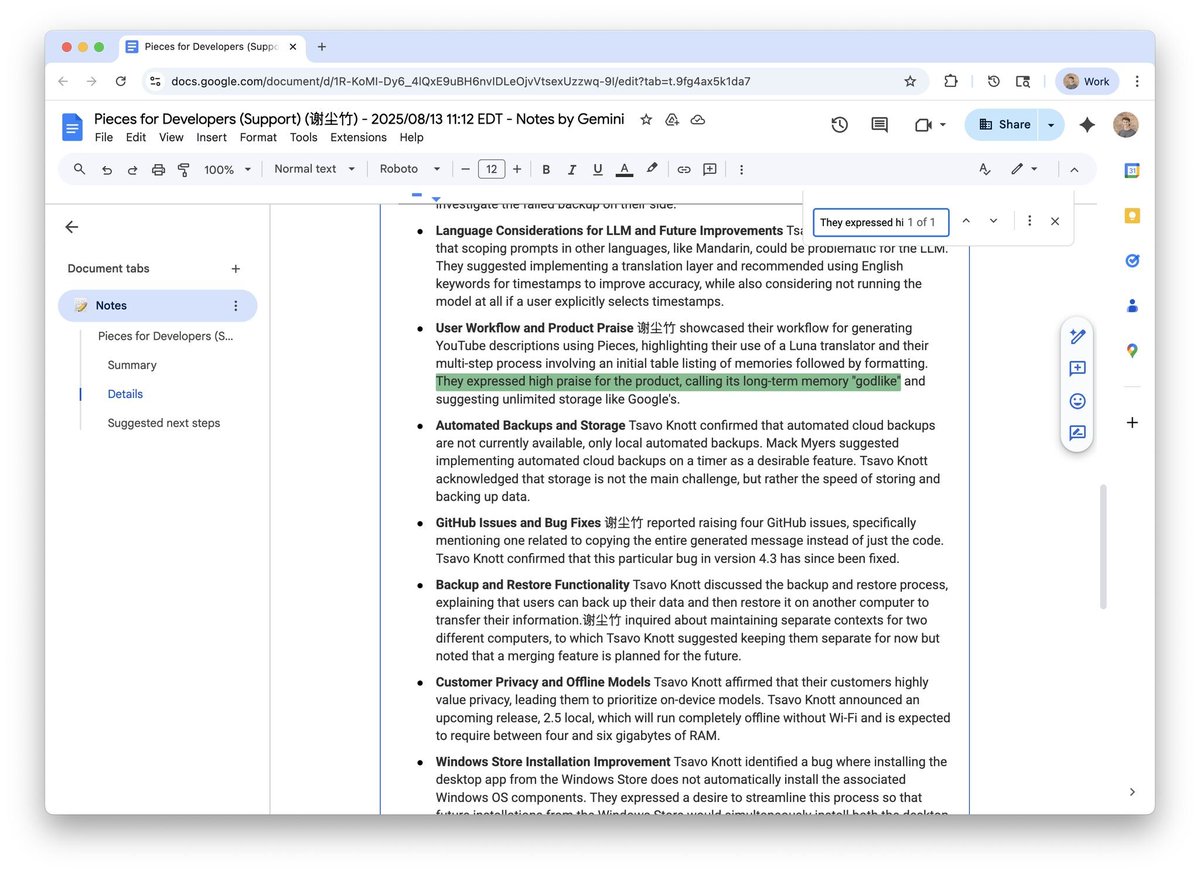
Task: Open the version history clock icon
Action: point(839,125)
